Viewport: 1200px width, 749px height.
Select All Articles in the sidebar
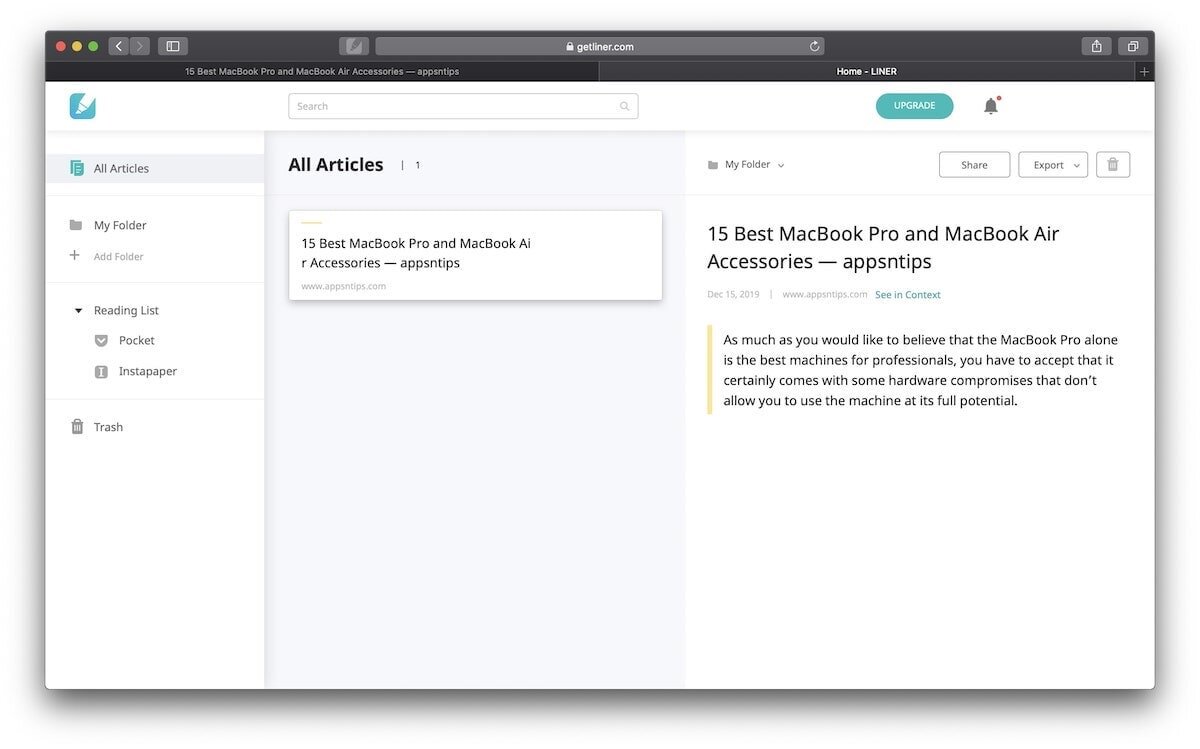[120, 168]
